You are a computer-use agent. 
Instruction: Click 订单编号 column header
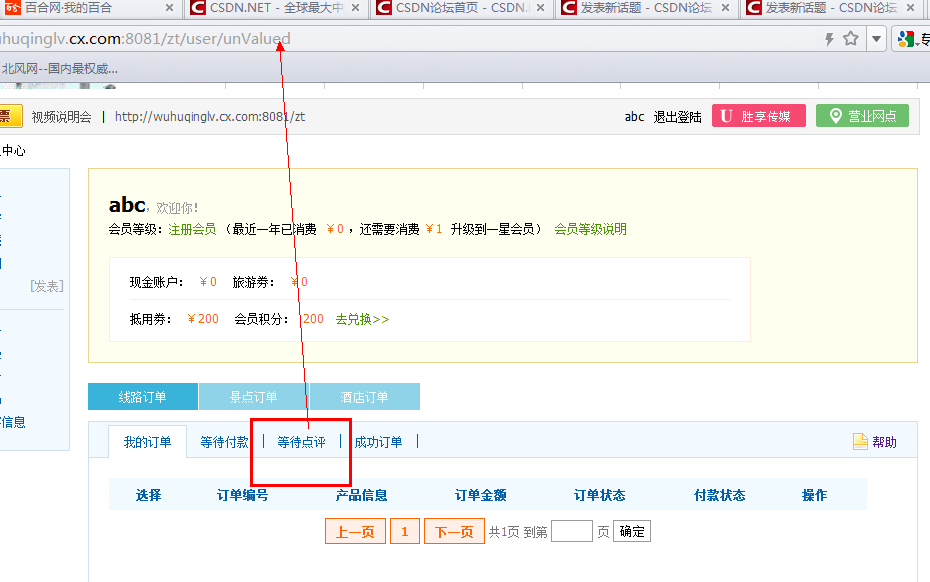(243, 495)
